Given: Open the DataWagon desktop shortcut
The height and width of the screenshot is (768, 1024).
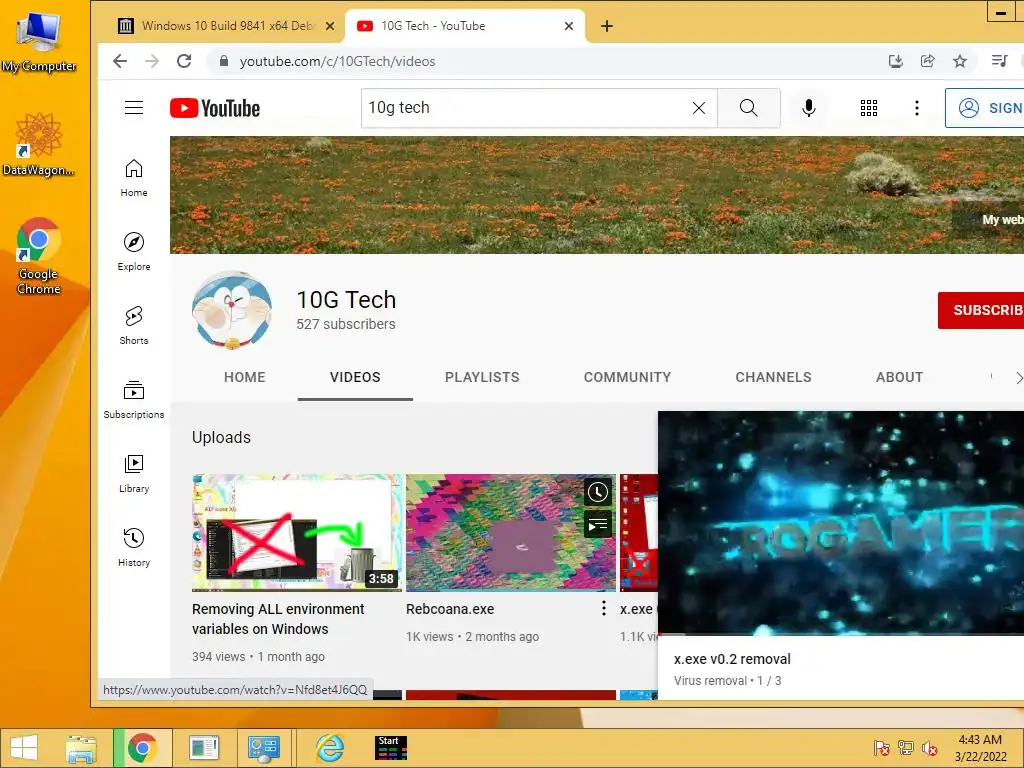Looking at the screenshot, I should click(x=39, y=144).
